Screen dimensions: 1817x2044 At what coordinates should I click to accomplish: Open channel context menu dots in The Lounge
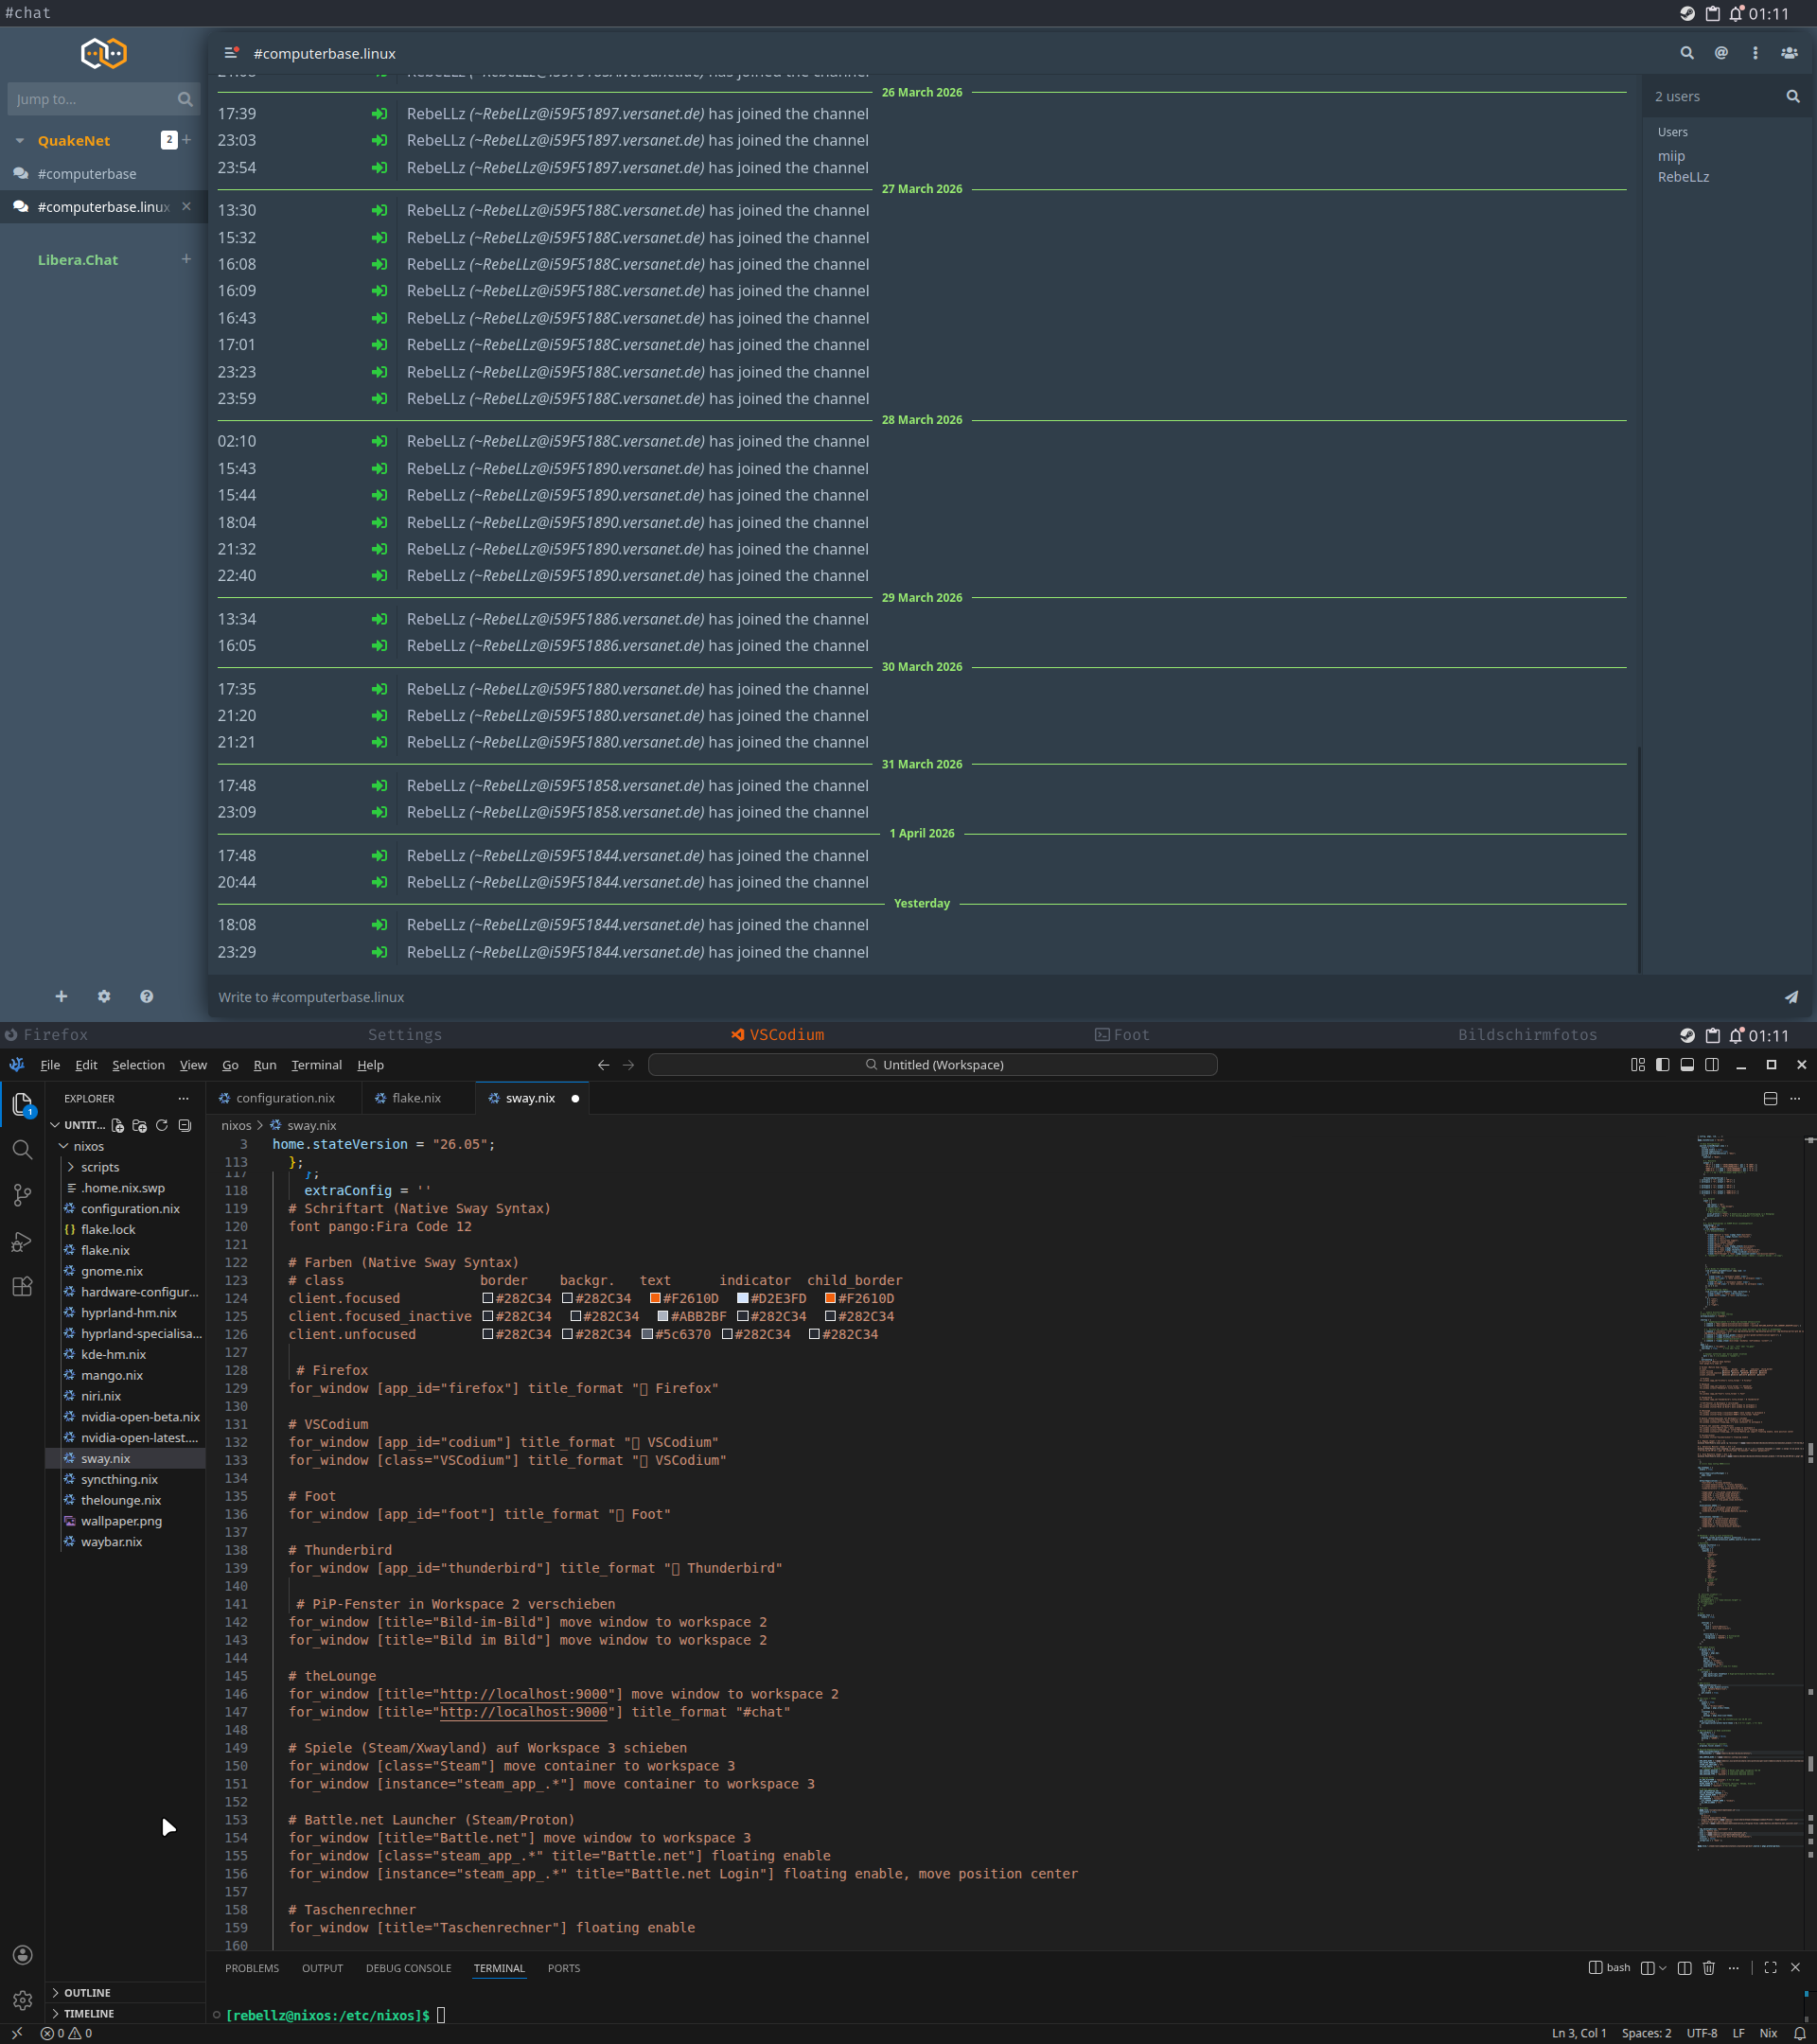coord(1755,53)
